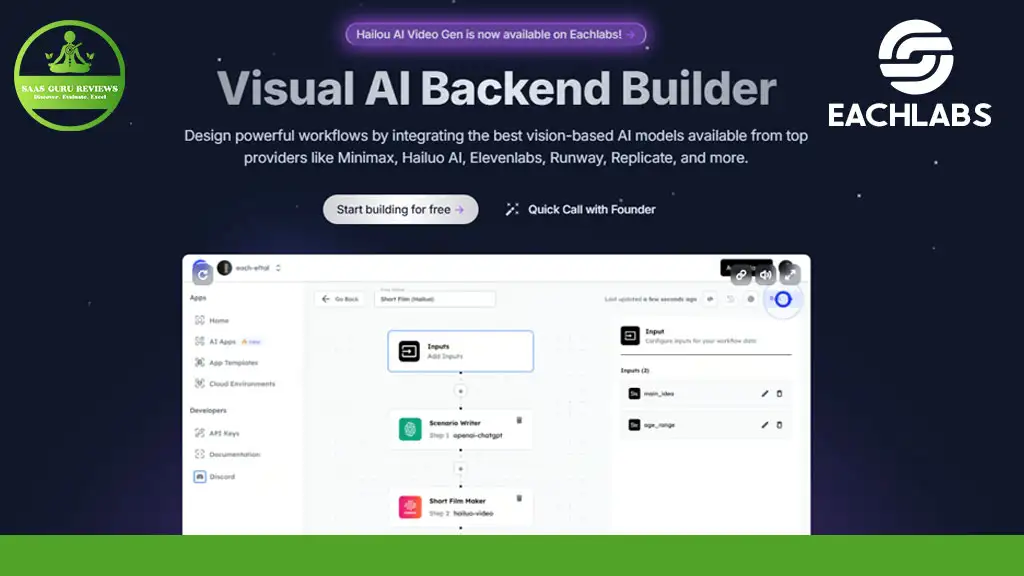Screen dimensions: 1024x576
Task: Delete the Scenario Writer step
Action: tap(519, 421)
